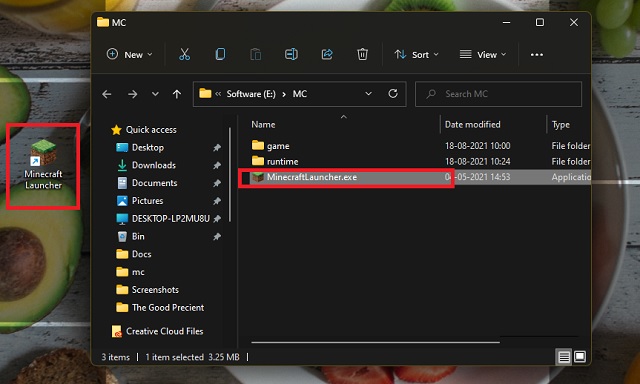Viewport: 640px width, 384px height.
Task: Open Creative Cloud Files in sidebar
Action: pos(164,331)
